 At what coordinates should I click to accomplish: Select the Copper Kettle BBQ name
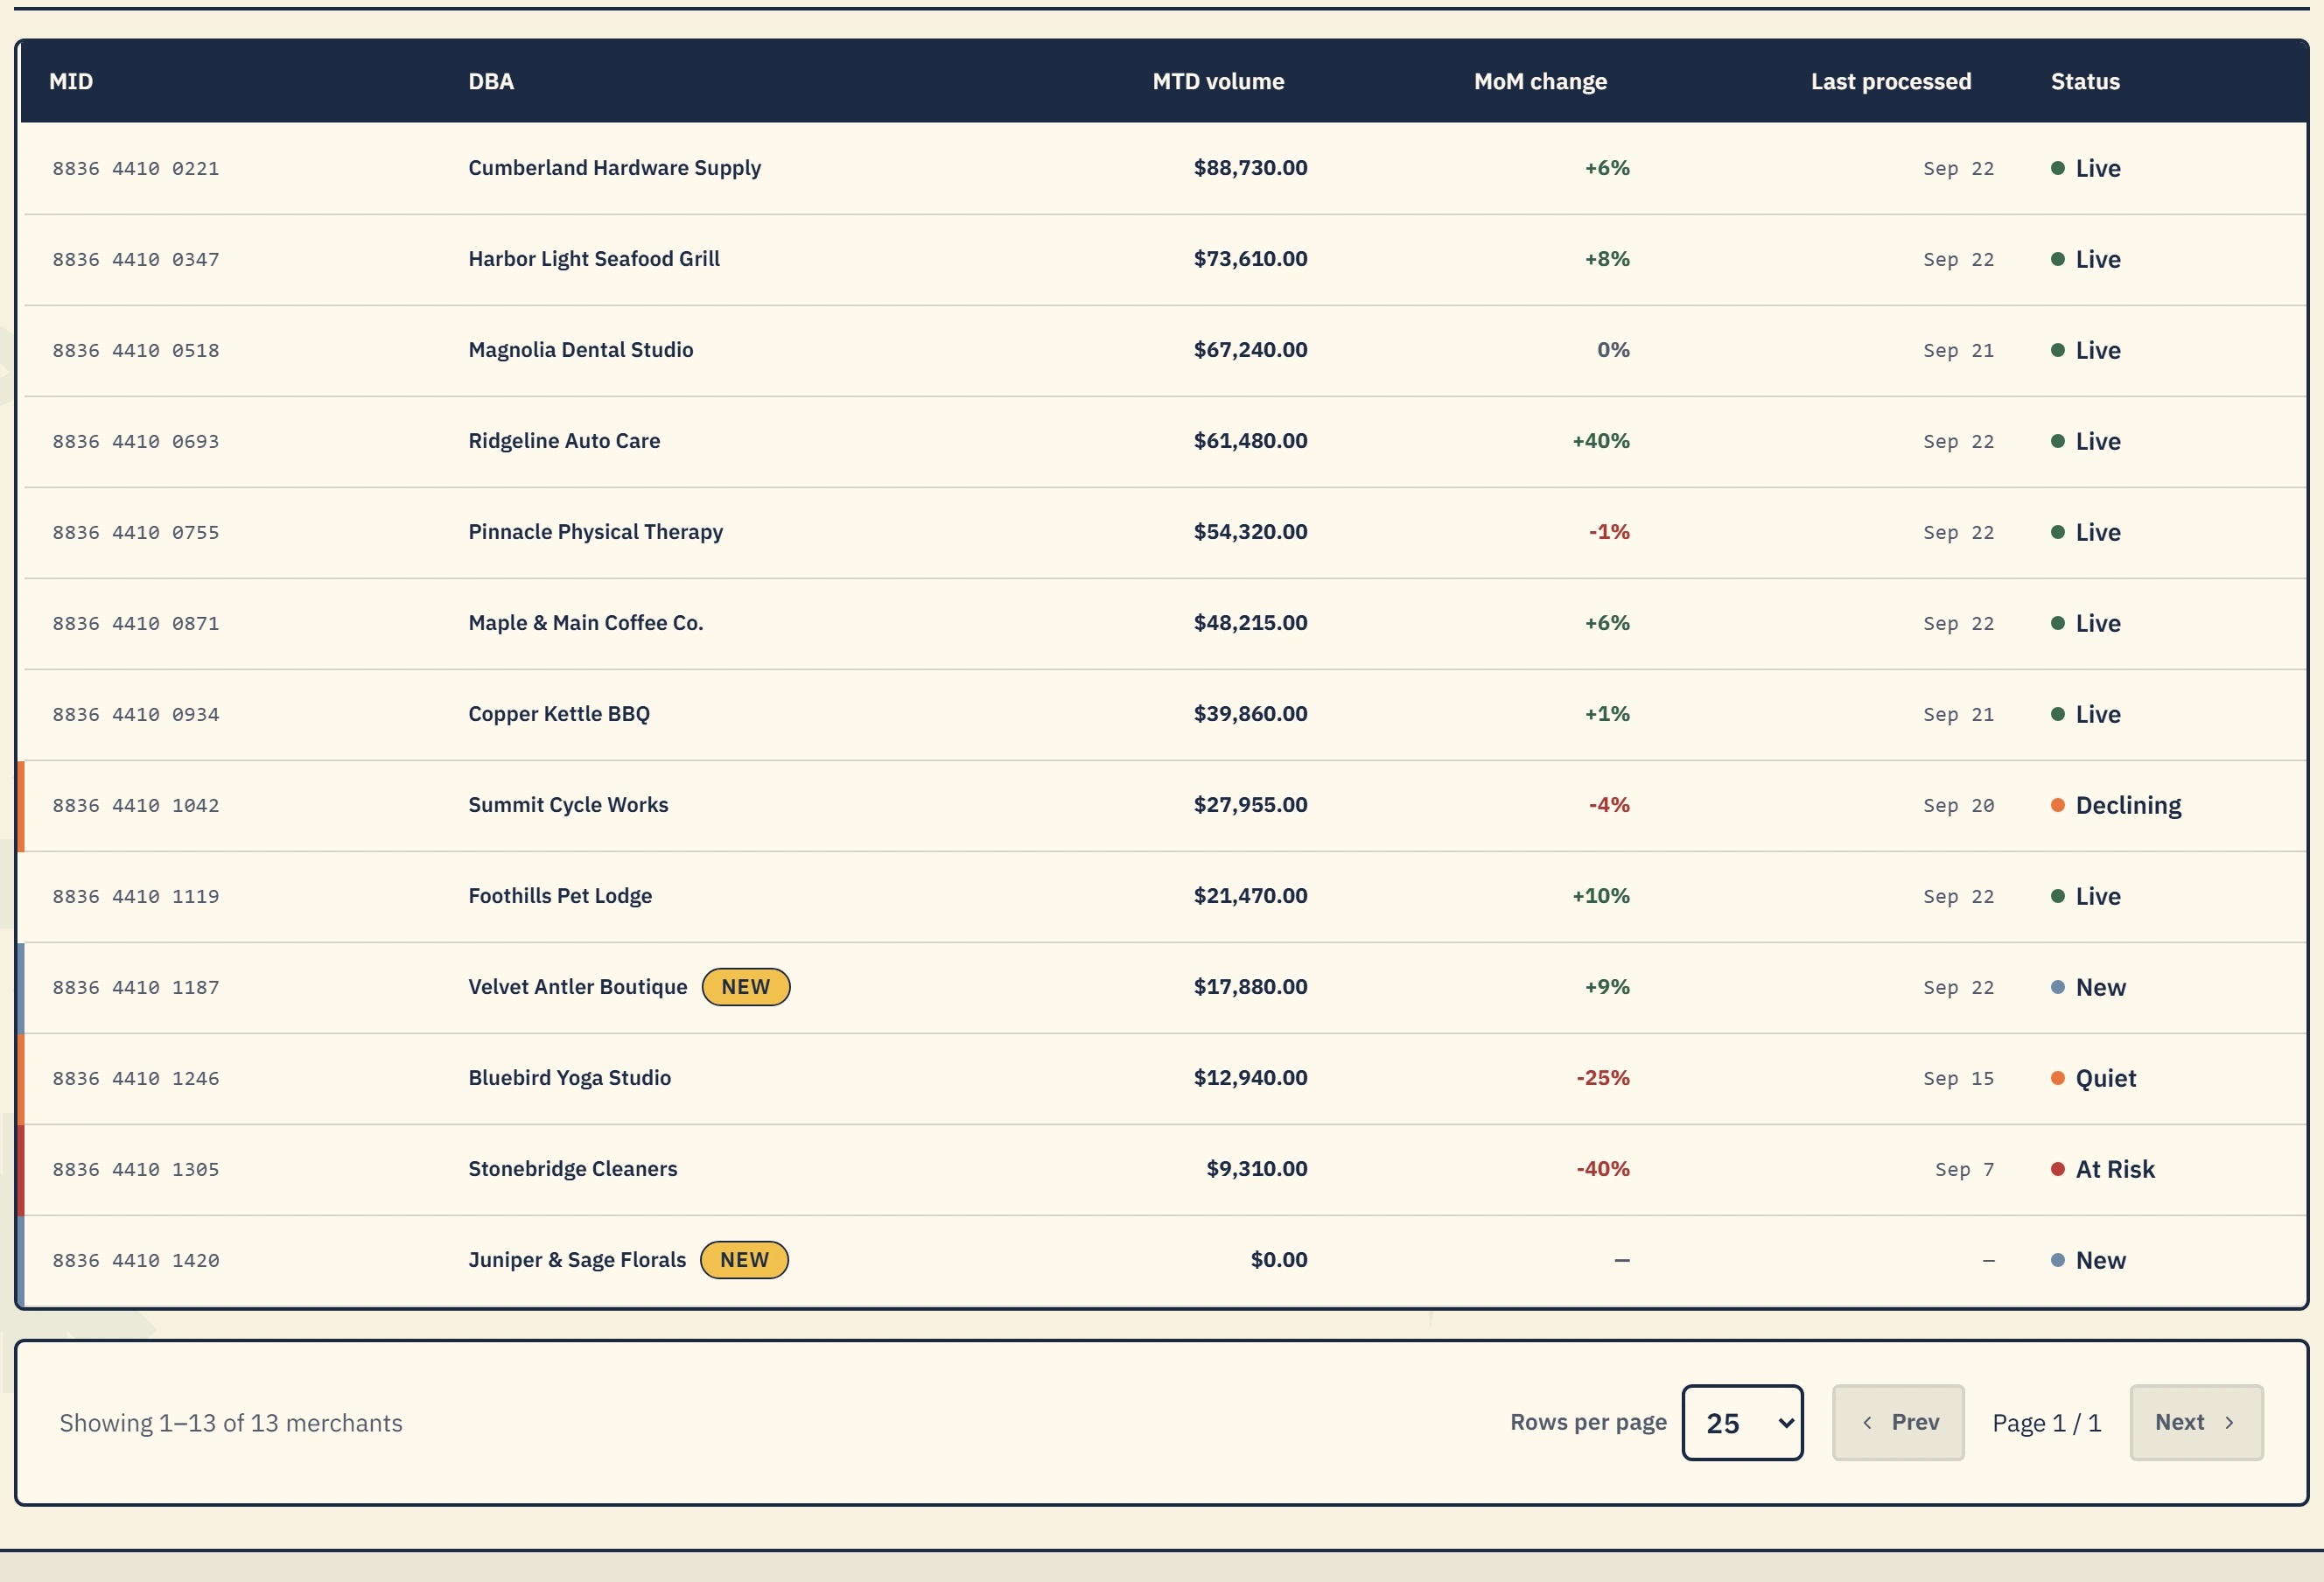[559, 714]
